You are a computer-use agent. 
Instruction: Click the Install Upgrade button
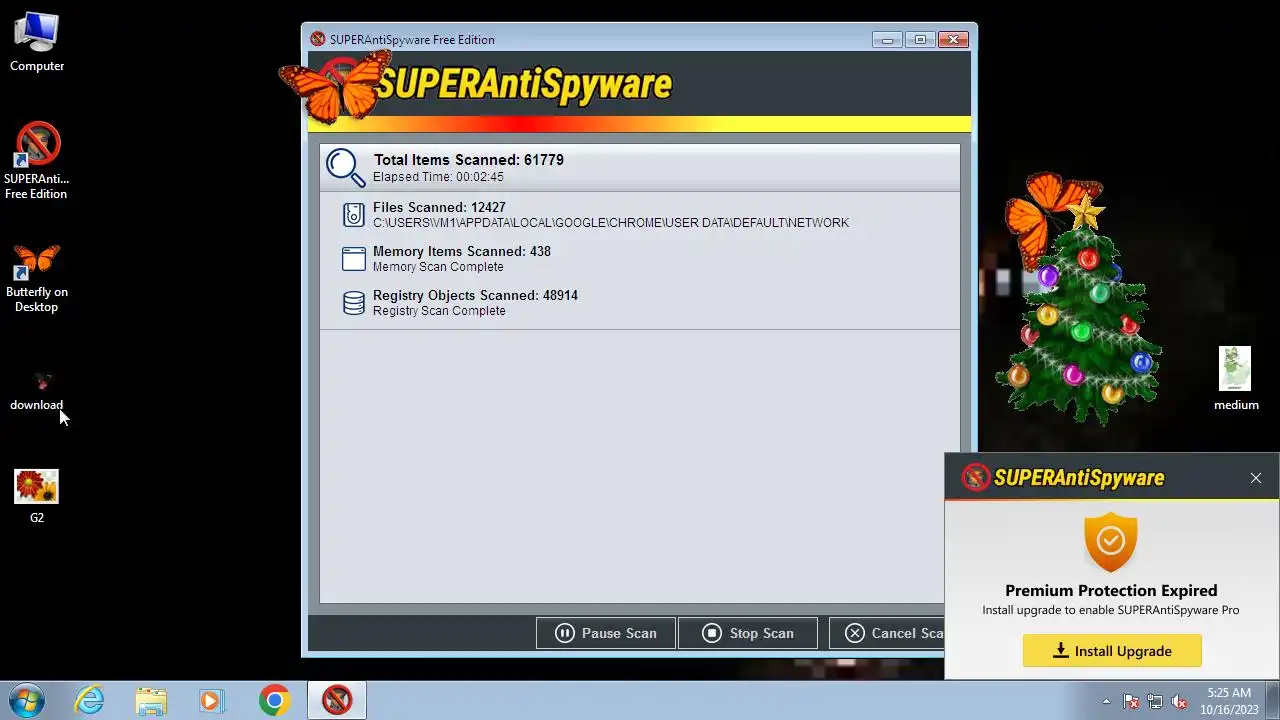click(x=1112, y=651)
